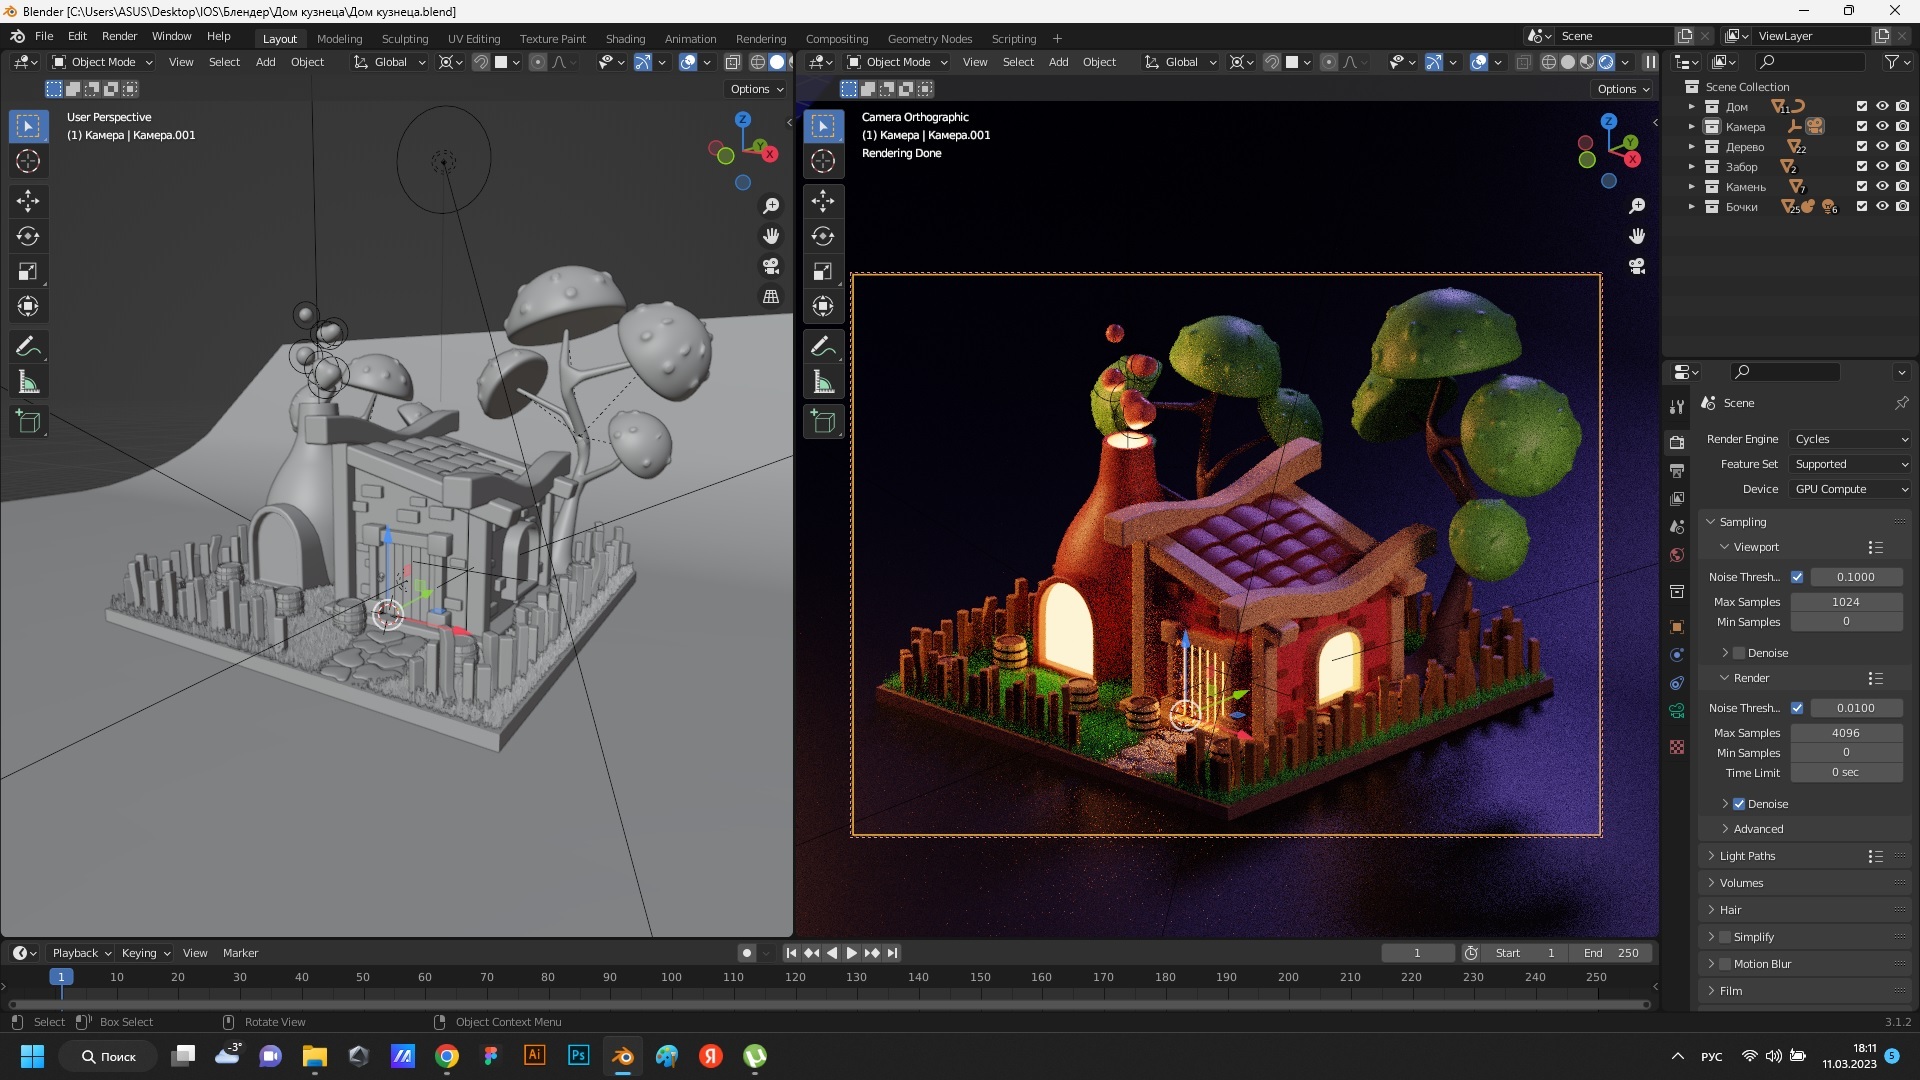Select the Measure tool in left viewport
The width and height of the screenshot is (1920, 1080).
(28, 382)
